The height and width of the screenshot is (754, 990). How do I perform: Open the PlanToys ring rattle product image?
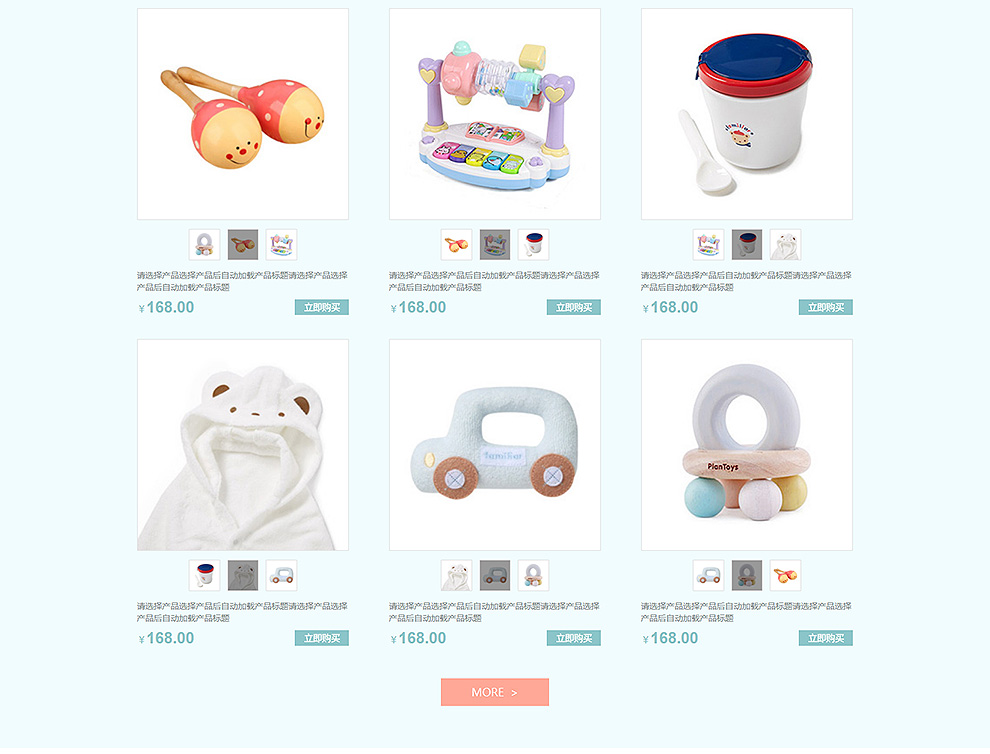[746, 445]
